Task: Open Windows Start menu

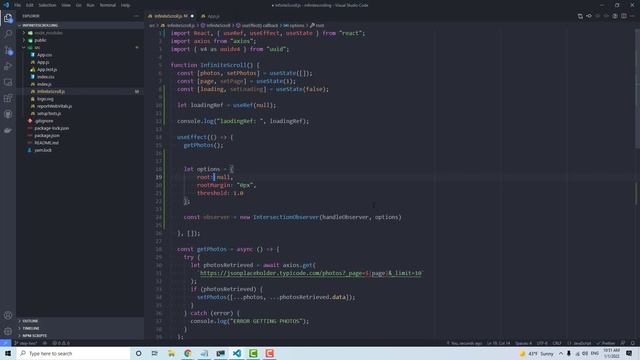Action: [8, 353]
